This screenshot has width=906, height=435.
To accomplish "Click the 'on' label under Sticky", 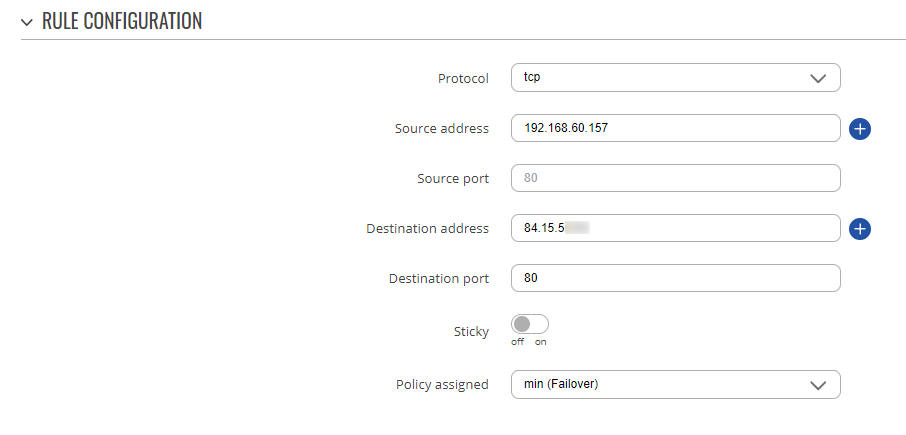I will click(x=540, y=342).
